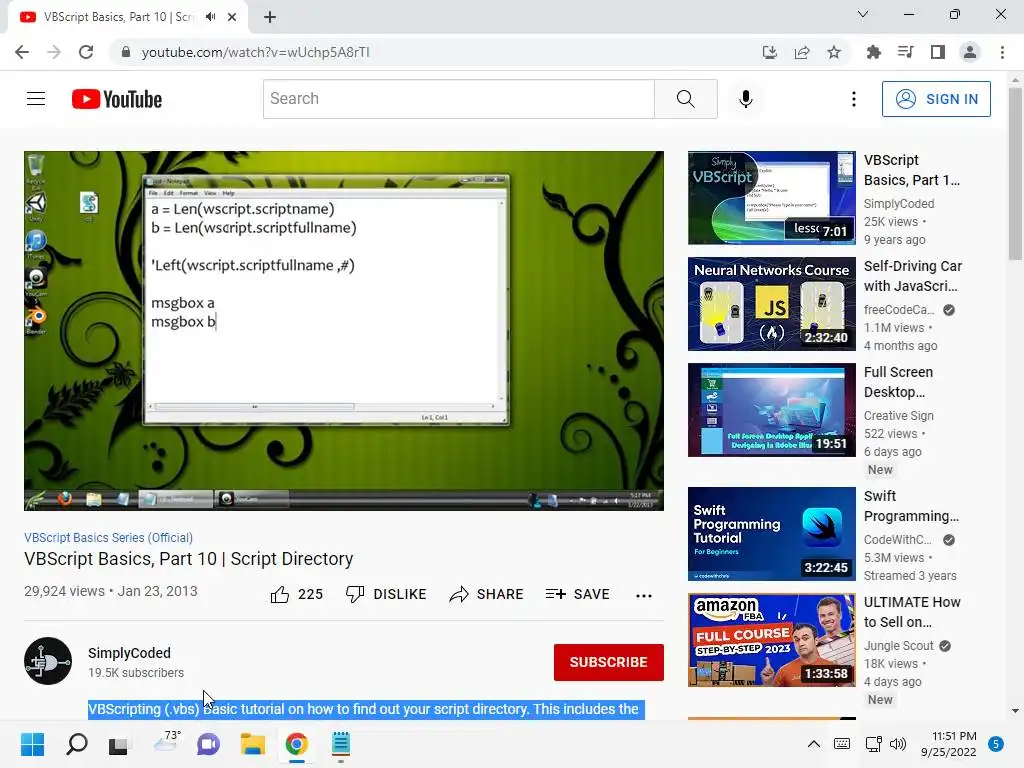The image size is (1024, 768).
Task: Open Chrome three-dot menu
Action: click(1002, 52)
